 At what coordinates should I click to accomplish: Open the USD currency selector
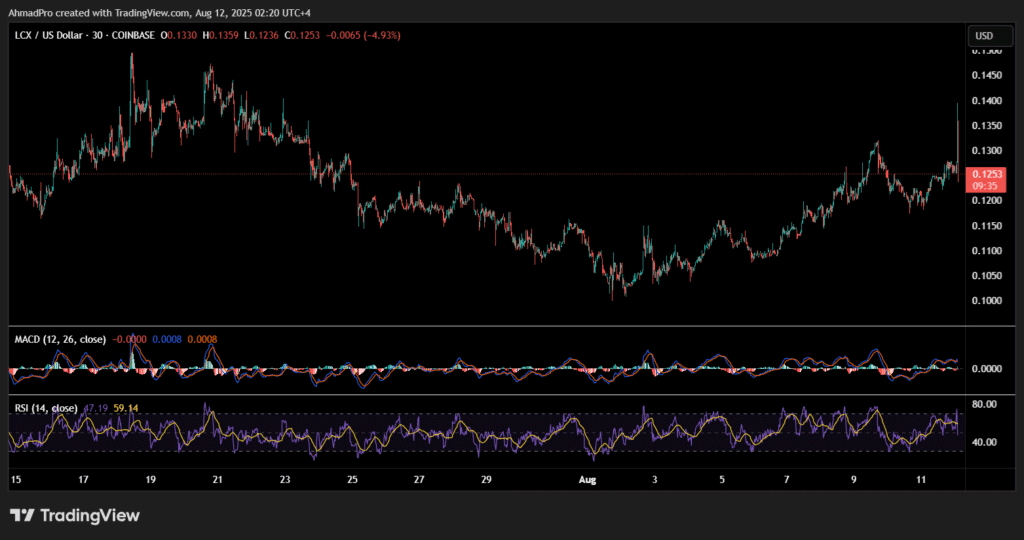[989, 36]
